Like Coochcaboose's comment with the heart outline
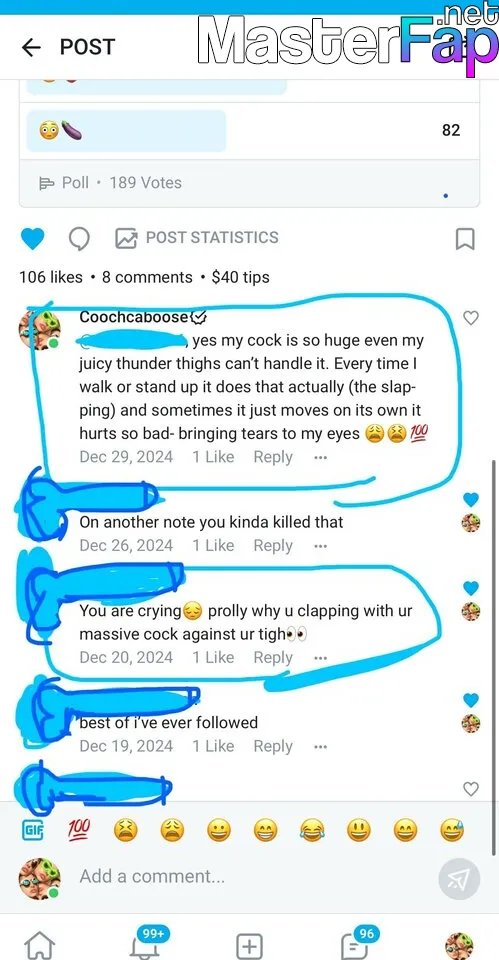This screenshot has height=960, width=499. 470,318
